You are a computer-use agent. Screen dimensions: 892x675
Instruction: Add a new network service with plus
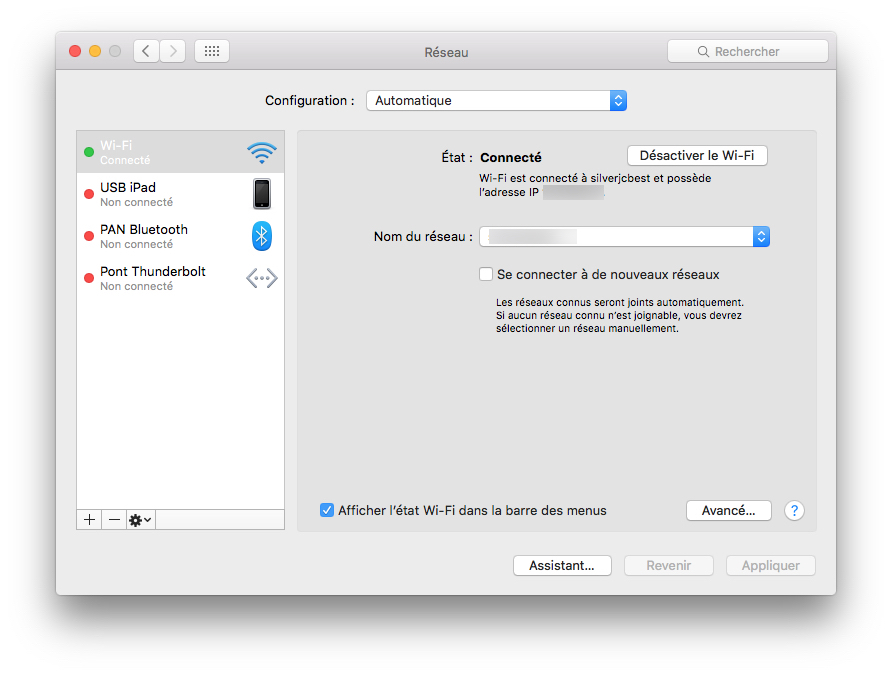coord(89,520)
